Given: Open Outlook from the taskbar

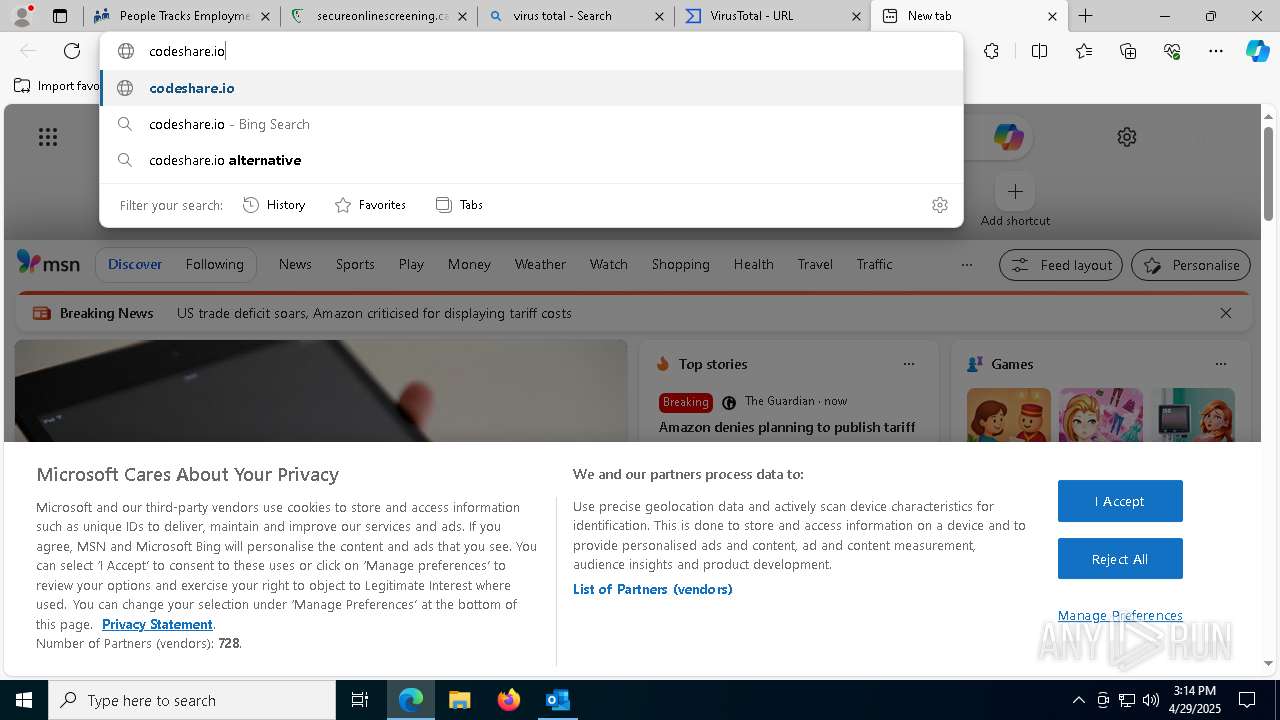Looking at the screenshot, I should tap(557, 700).
